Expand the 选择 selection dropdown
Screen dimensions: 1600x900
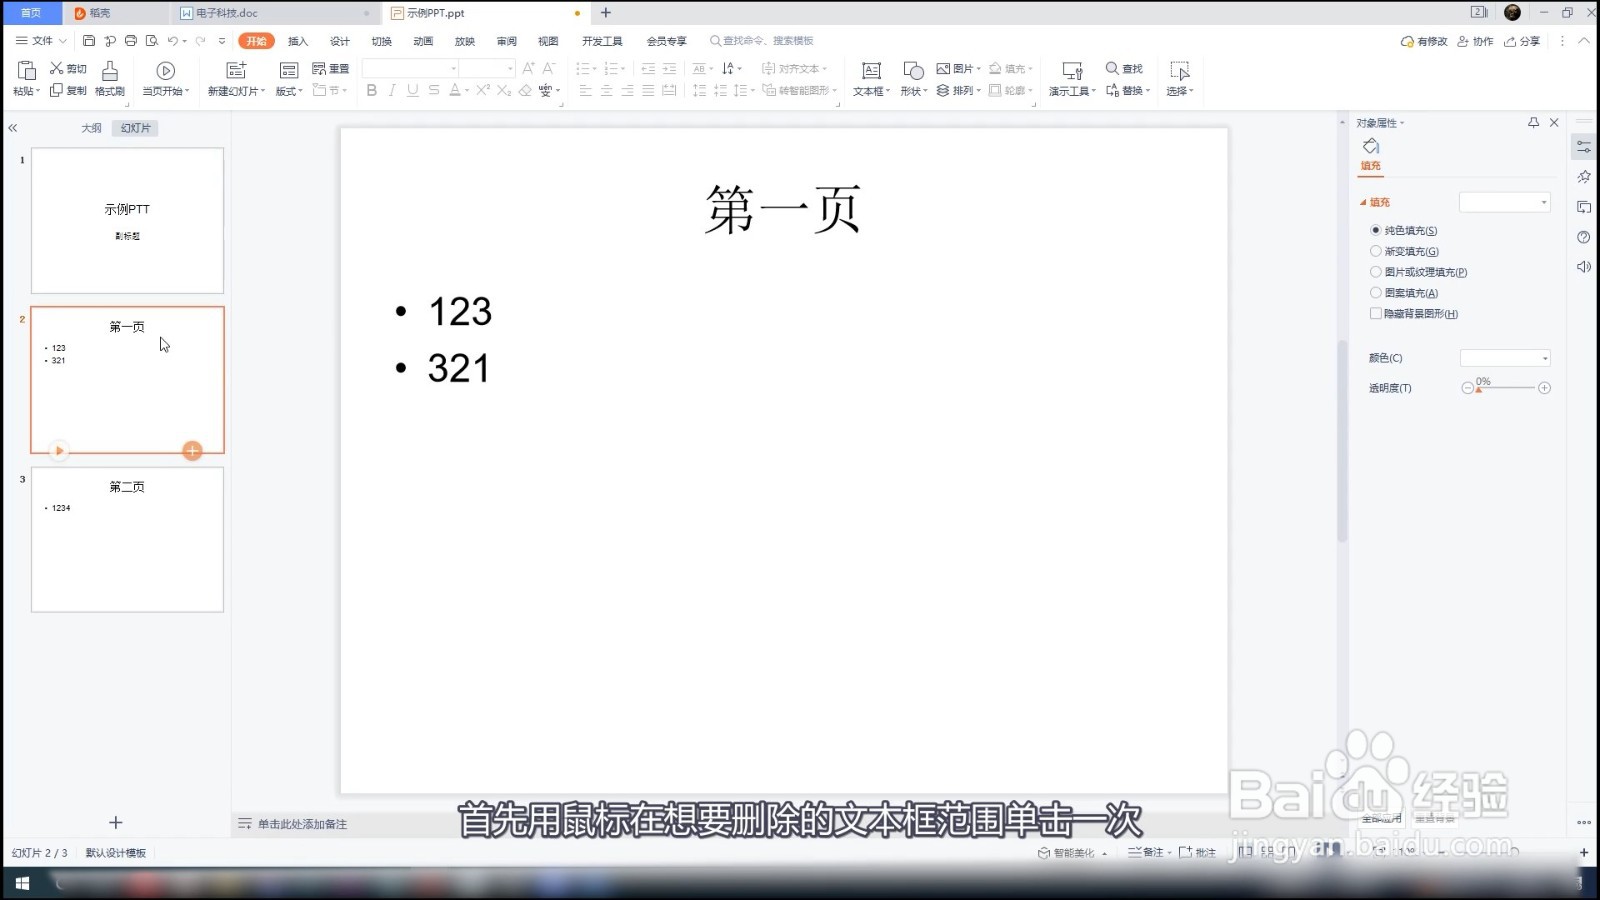click(1180, 89)
